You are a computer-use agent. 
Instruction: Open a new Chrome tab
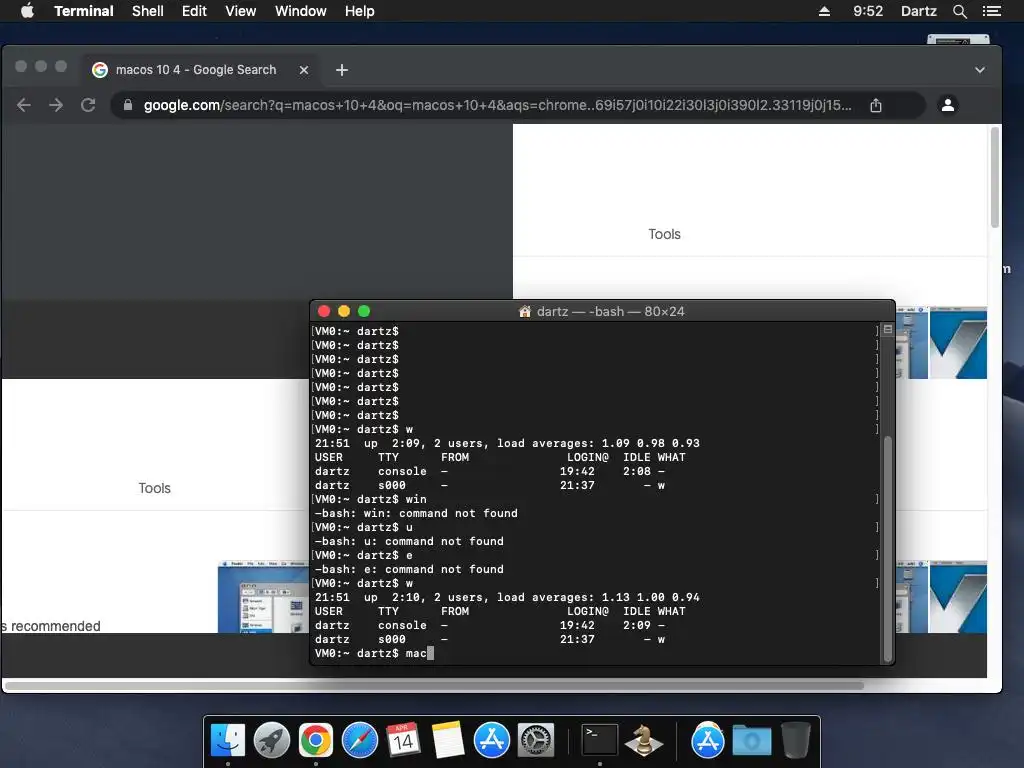tap(342, 70)
